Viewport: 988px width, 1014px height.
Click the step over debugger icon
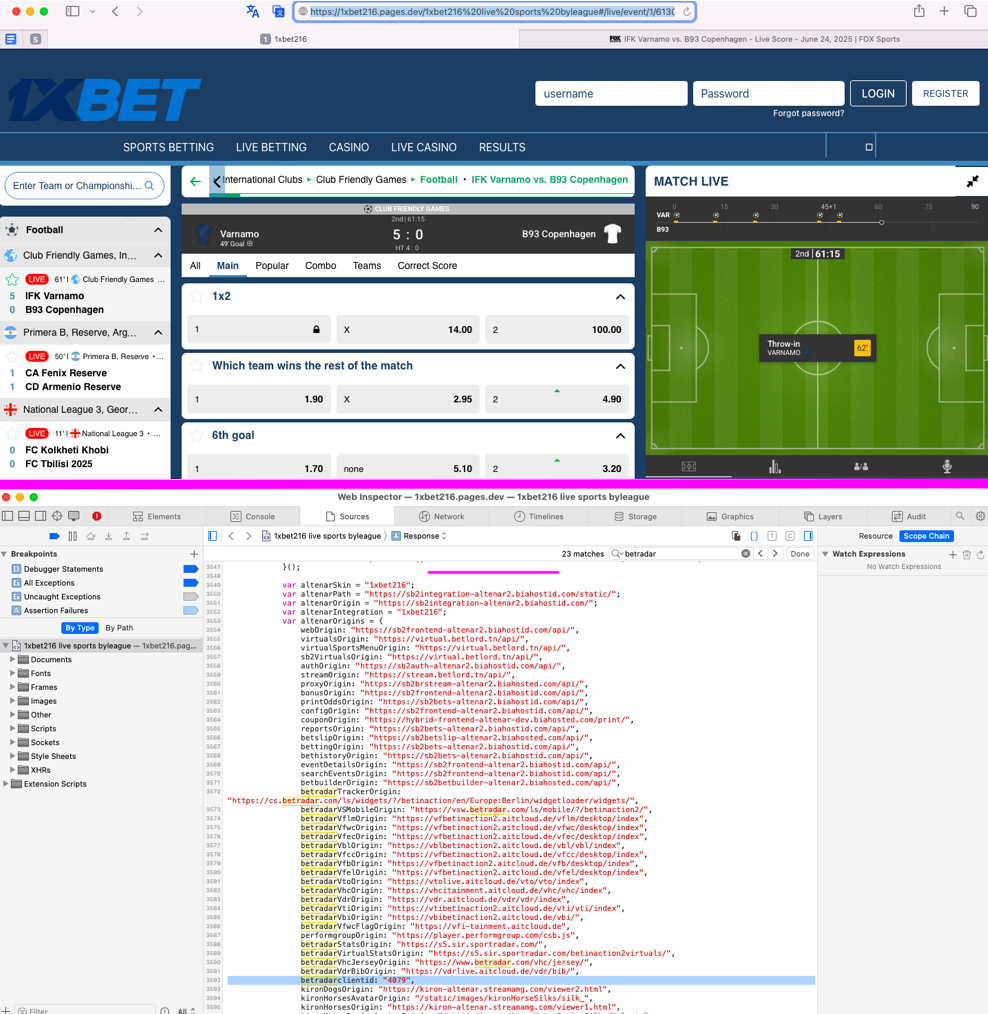[x=91, y=536]
